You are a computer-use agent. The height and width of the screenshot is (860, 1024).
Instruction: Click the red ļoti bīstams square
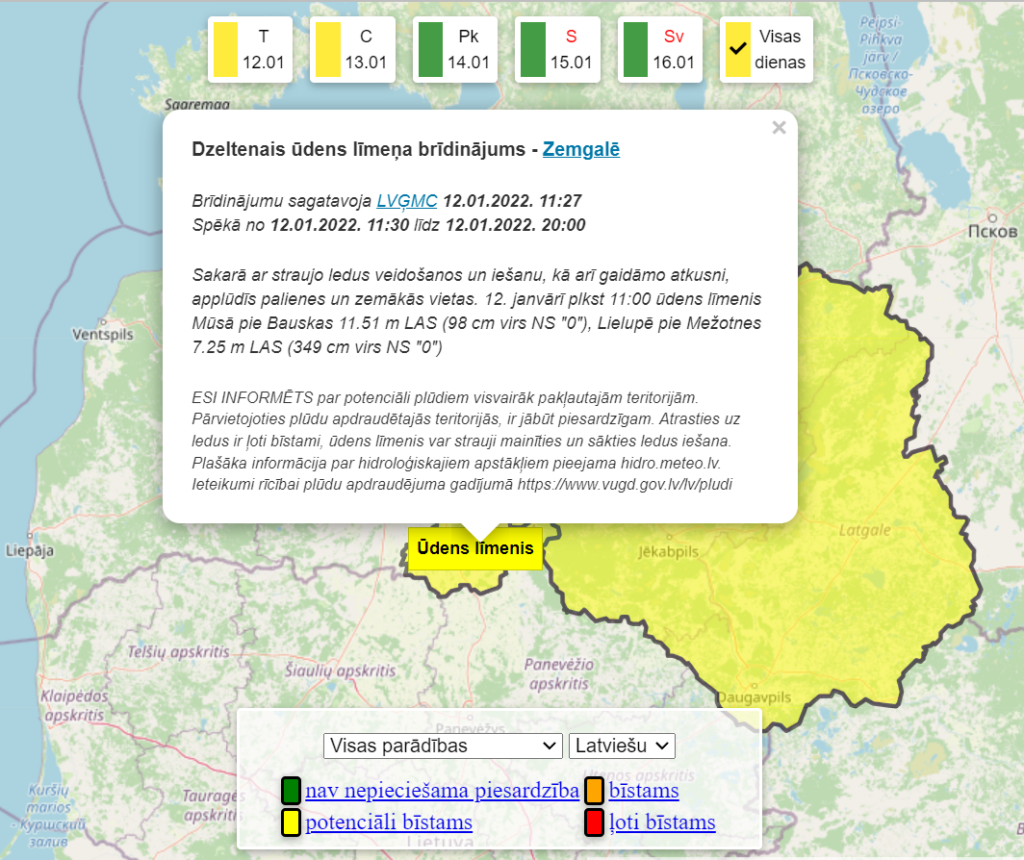(594, 823)
